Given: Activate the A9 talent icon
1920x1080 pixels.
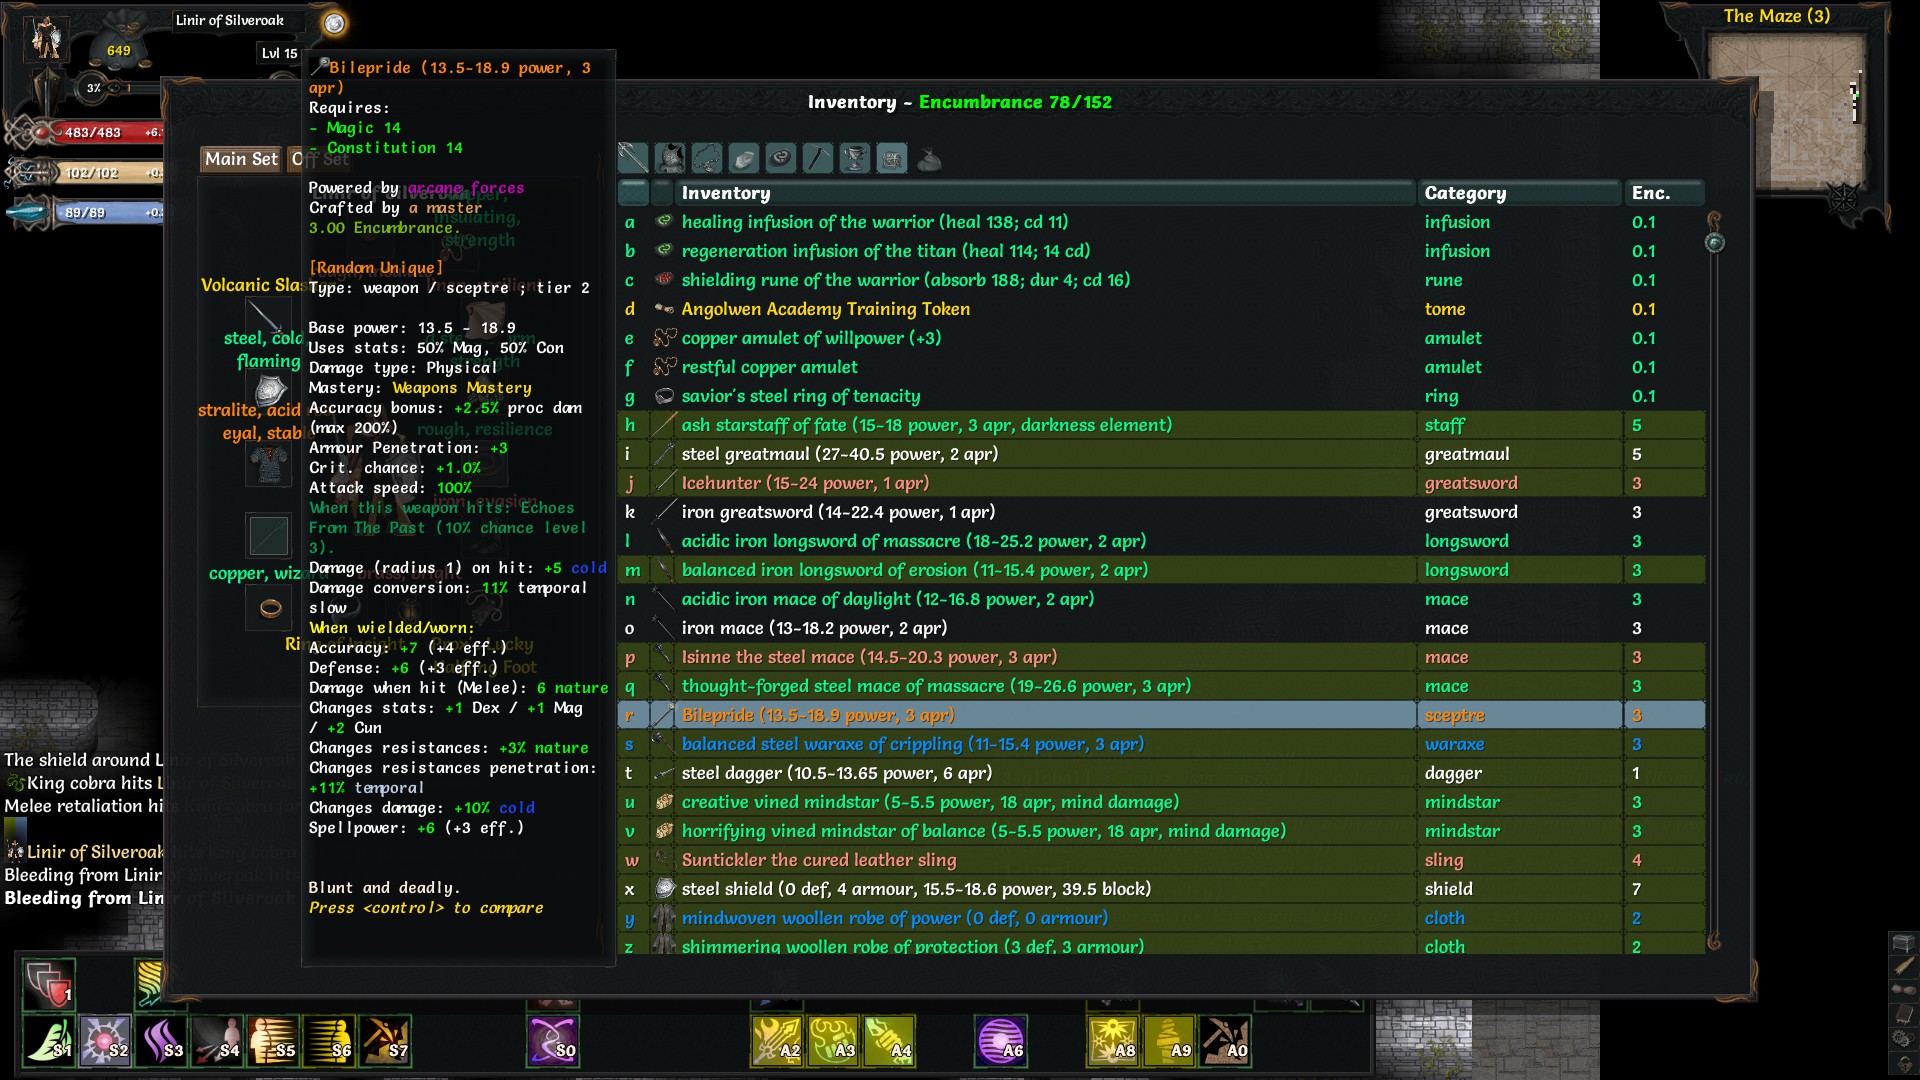Looking at the screenshot, I should 1169,1041.
